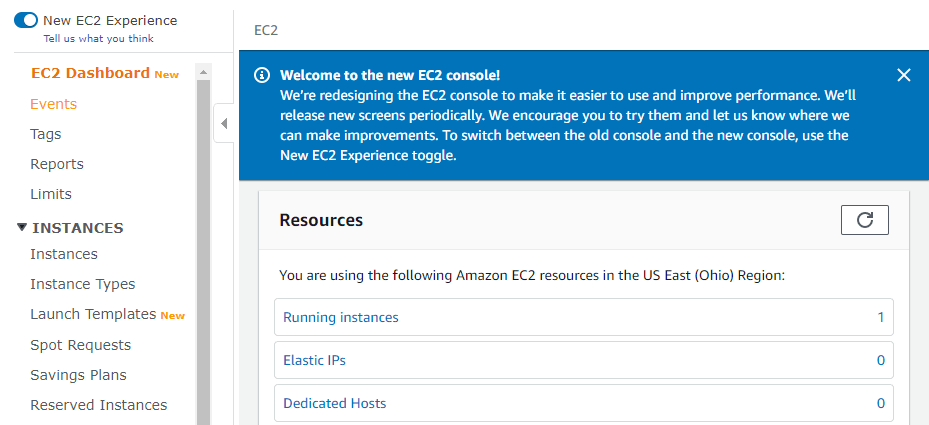This screenshot has height=425, width=929.
Task: Navigate to Instance Types
Action: pyautogui.click(x=83, y=284)
